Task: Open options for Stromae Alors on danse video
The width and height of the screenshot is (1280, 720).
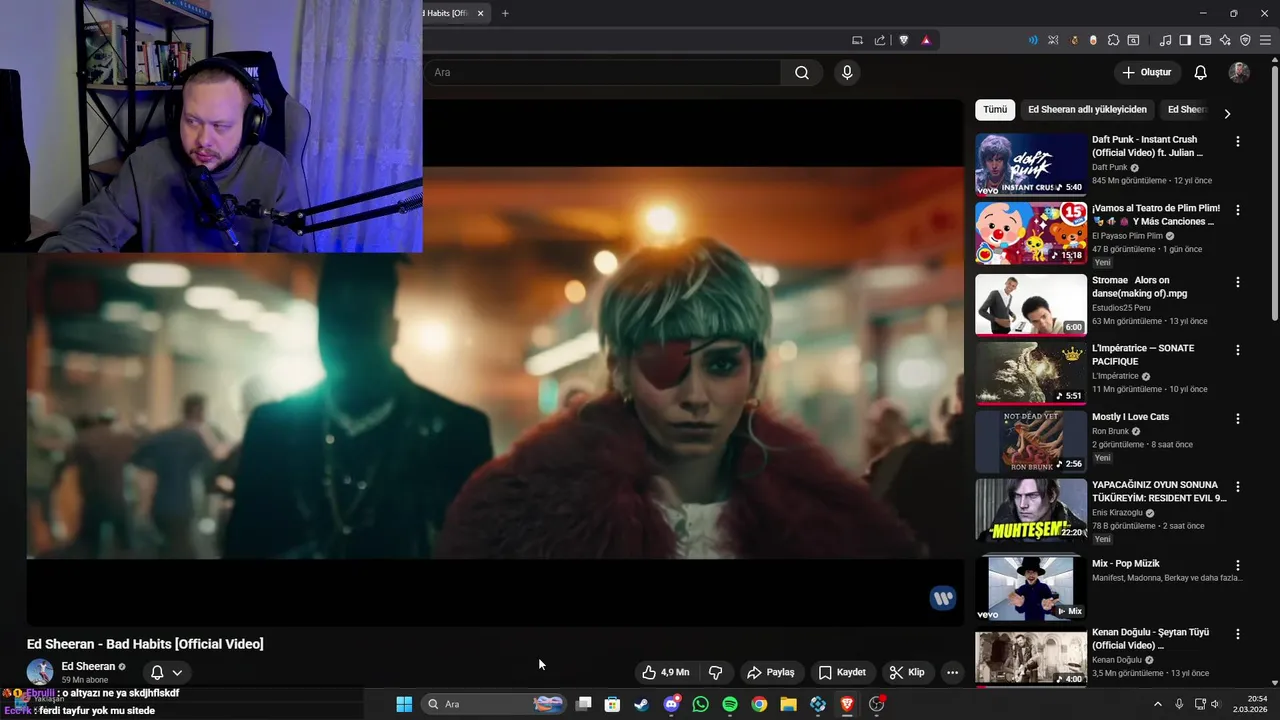Action: pyautogui.click(x=1238, y=282)
